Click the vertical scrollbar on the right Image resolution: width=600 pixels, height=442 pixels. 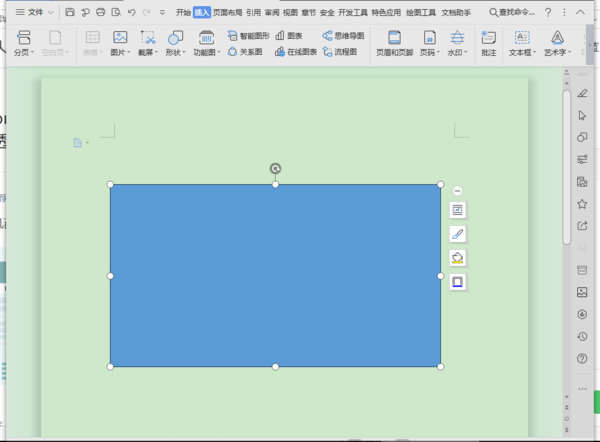[x=567, y=165]
